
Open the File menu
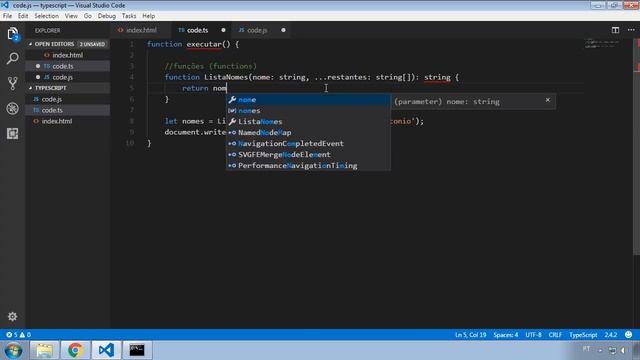(x=7, y=16)
